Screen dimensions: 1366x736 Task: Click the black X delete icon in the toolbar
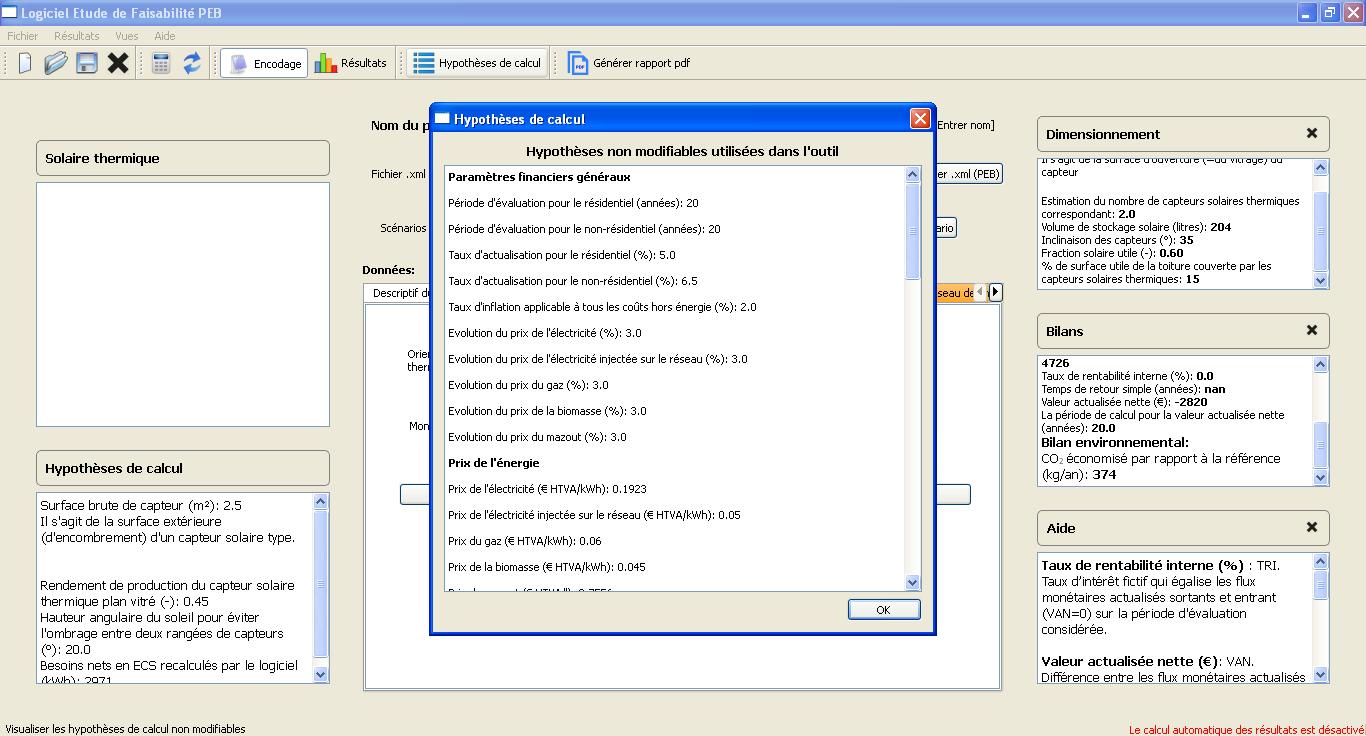pos(118,63)
